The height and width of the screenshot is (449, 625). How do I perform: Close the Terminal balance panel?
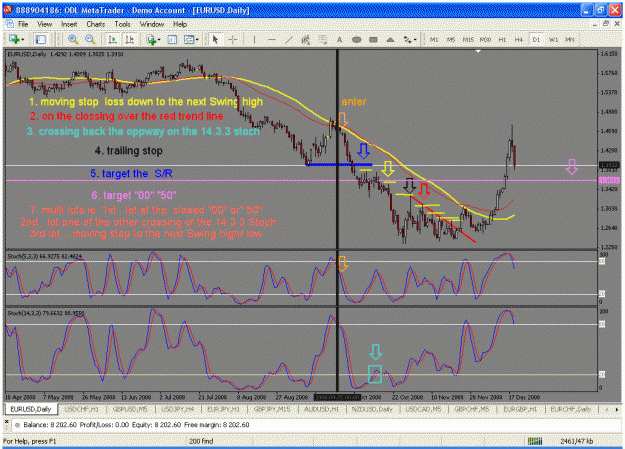(6, 421)
